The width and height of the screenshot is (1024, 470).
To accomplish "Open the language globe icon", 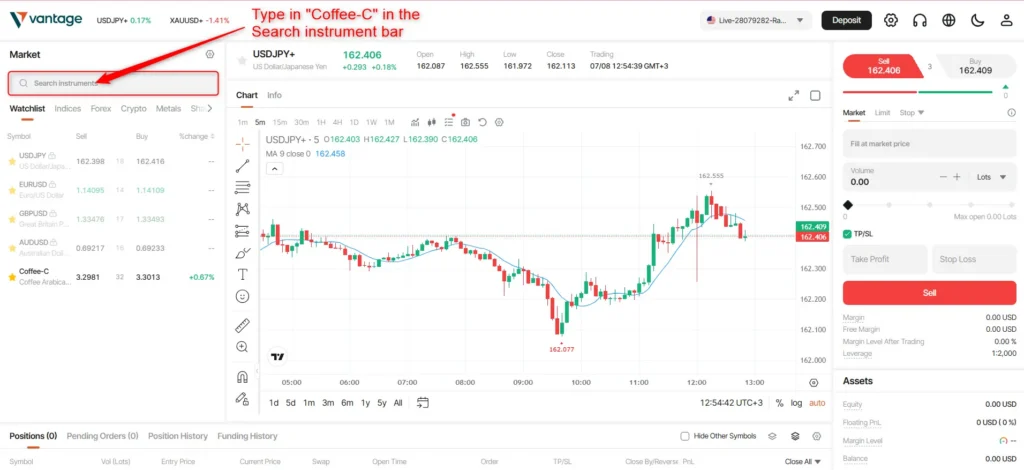I will pos(949,20).
